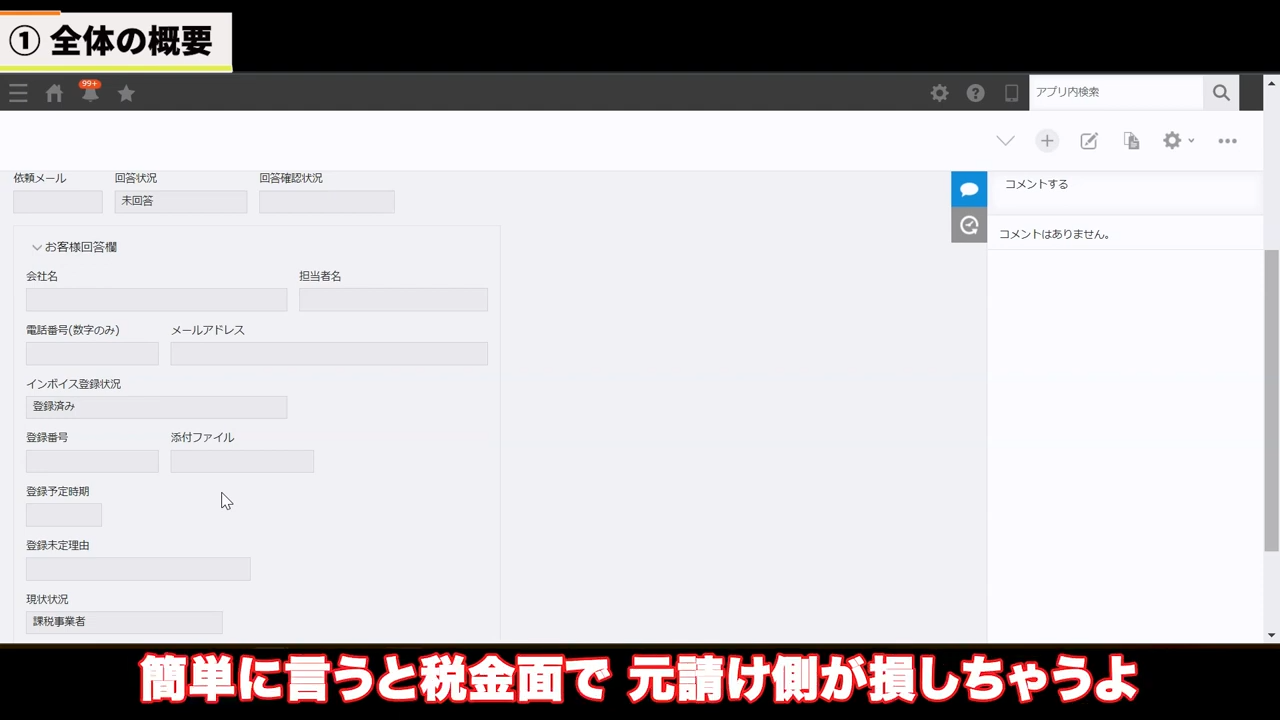1280x720 pixels.
Task: Click the page vertical scrollbar thumb
Action: (x=1271, y=400)
